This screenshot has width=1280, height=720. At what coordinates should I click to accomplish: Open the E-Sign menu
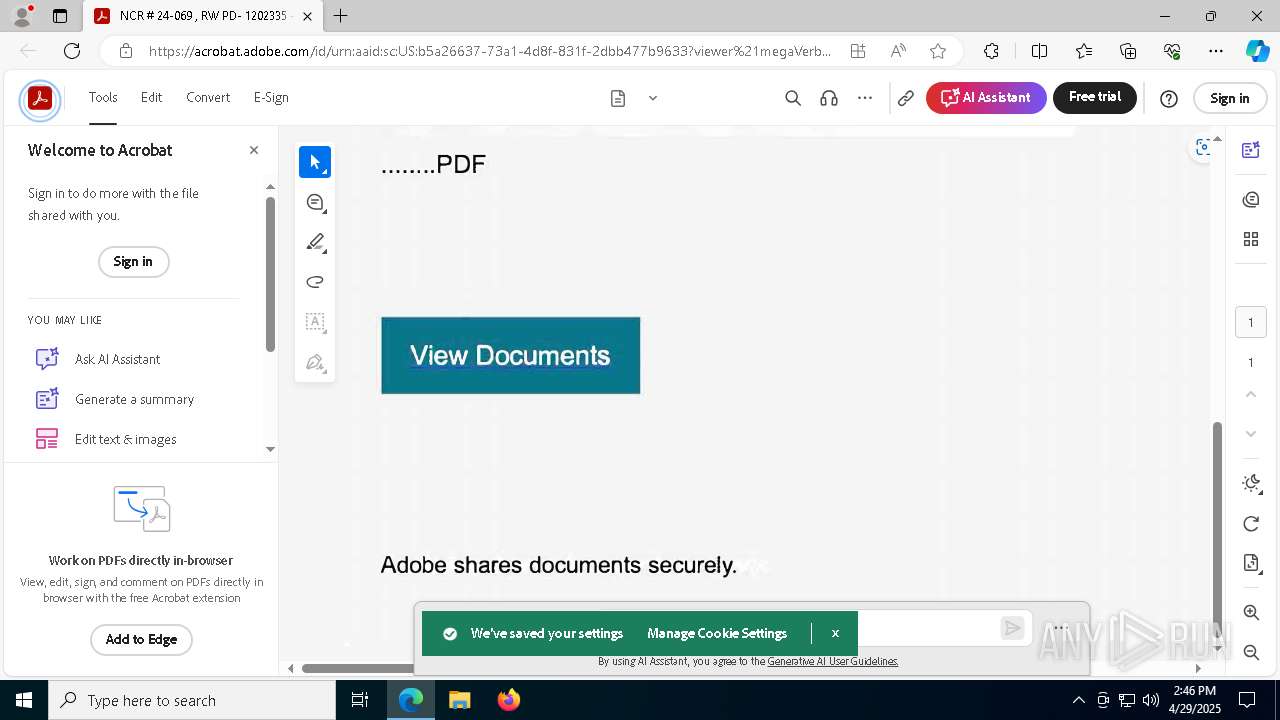(271, 97)
